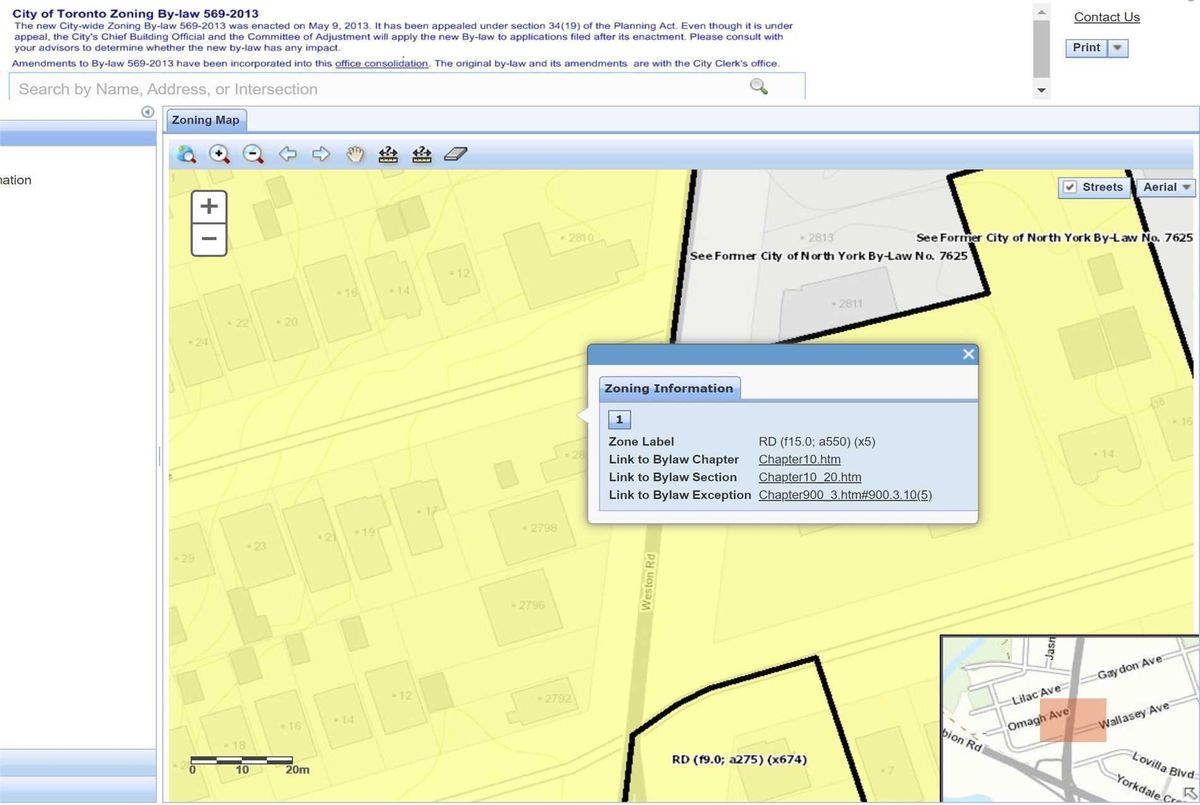
Task: Activate the pan hand tool
Action: point(355,154)
